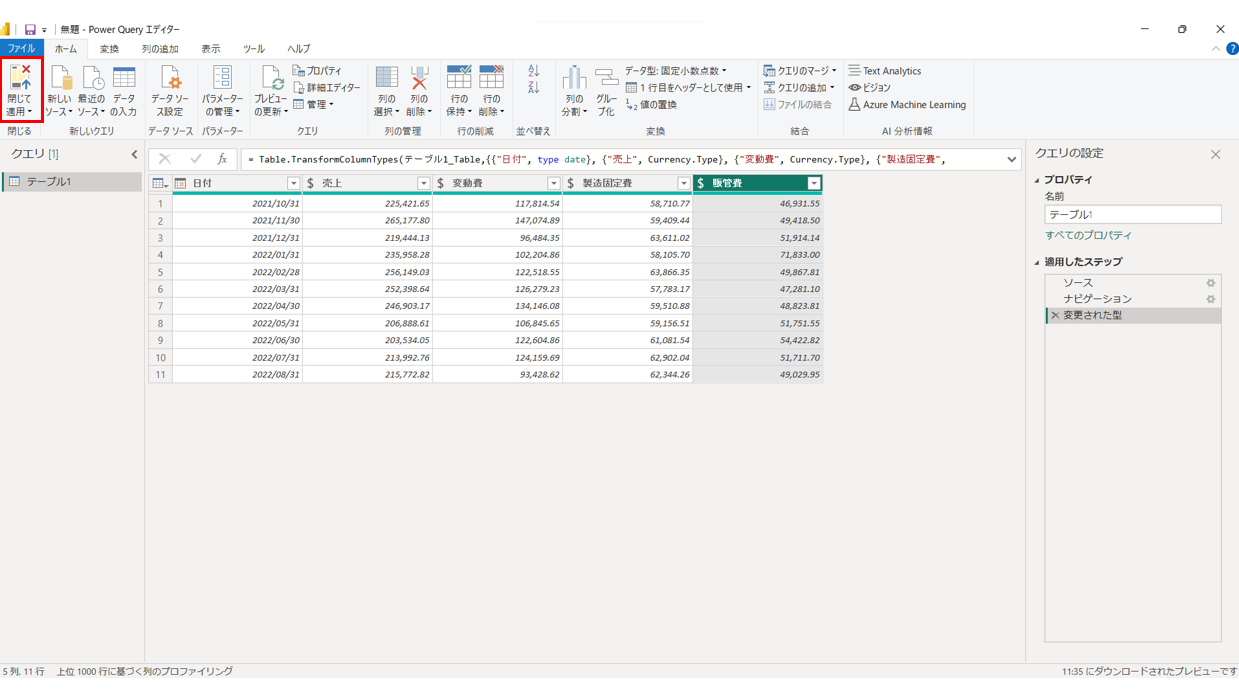The height and width of the screenshot is (694, 1239).
Task: Click プレビューの更新 refresh preview icon
Action: click(271, 78)
